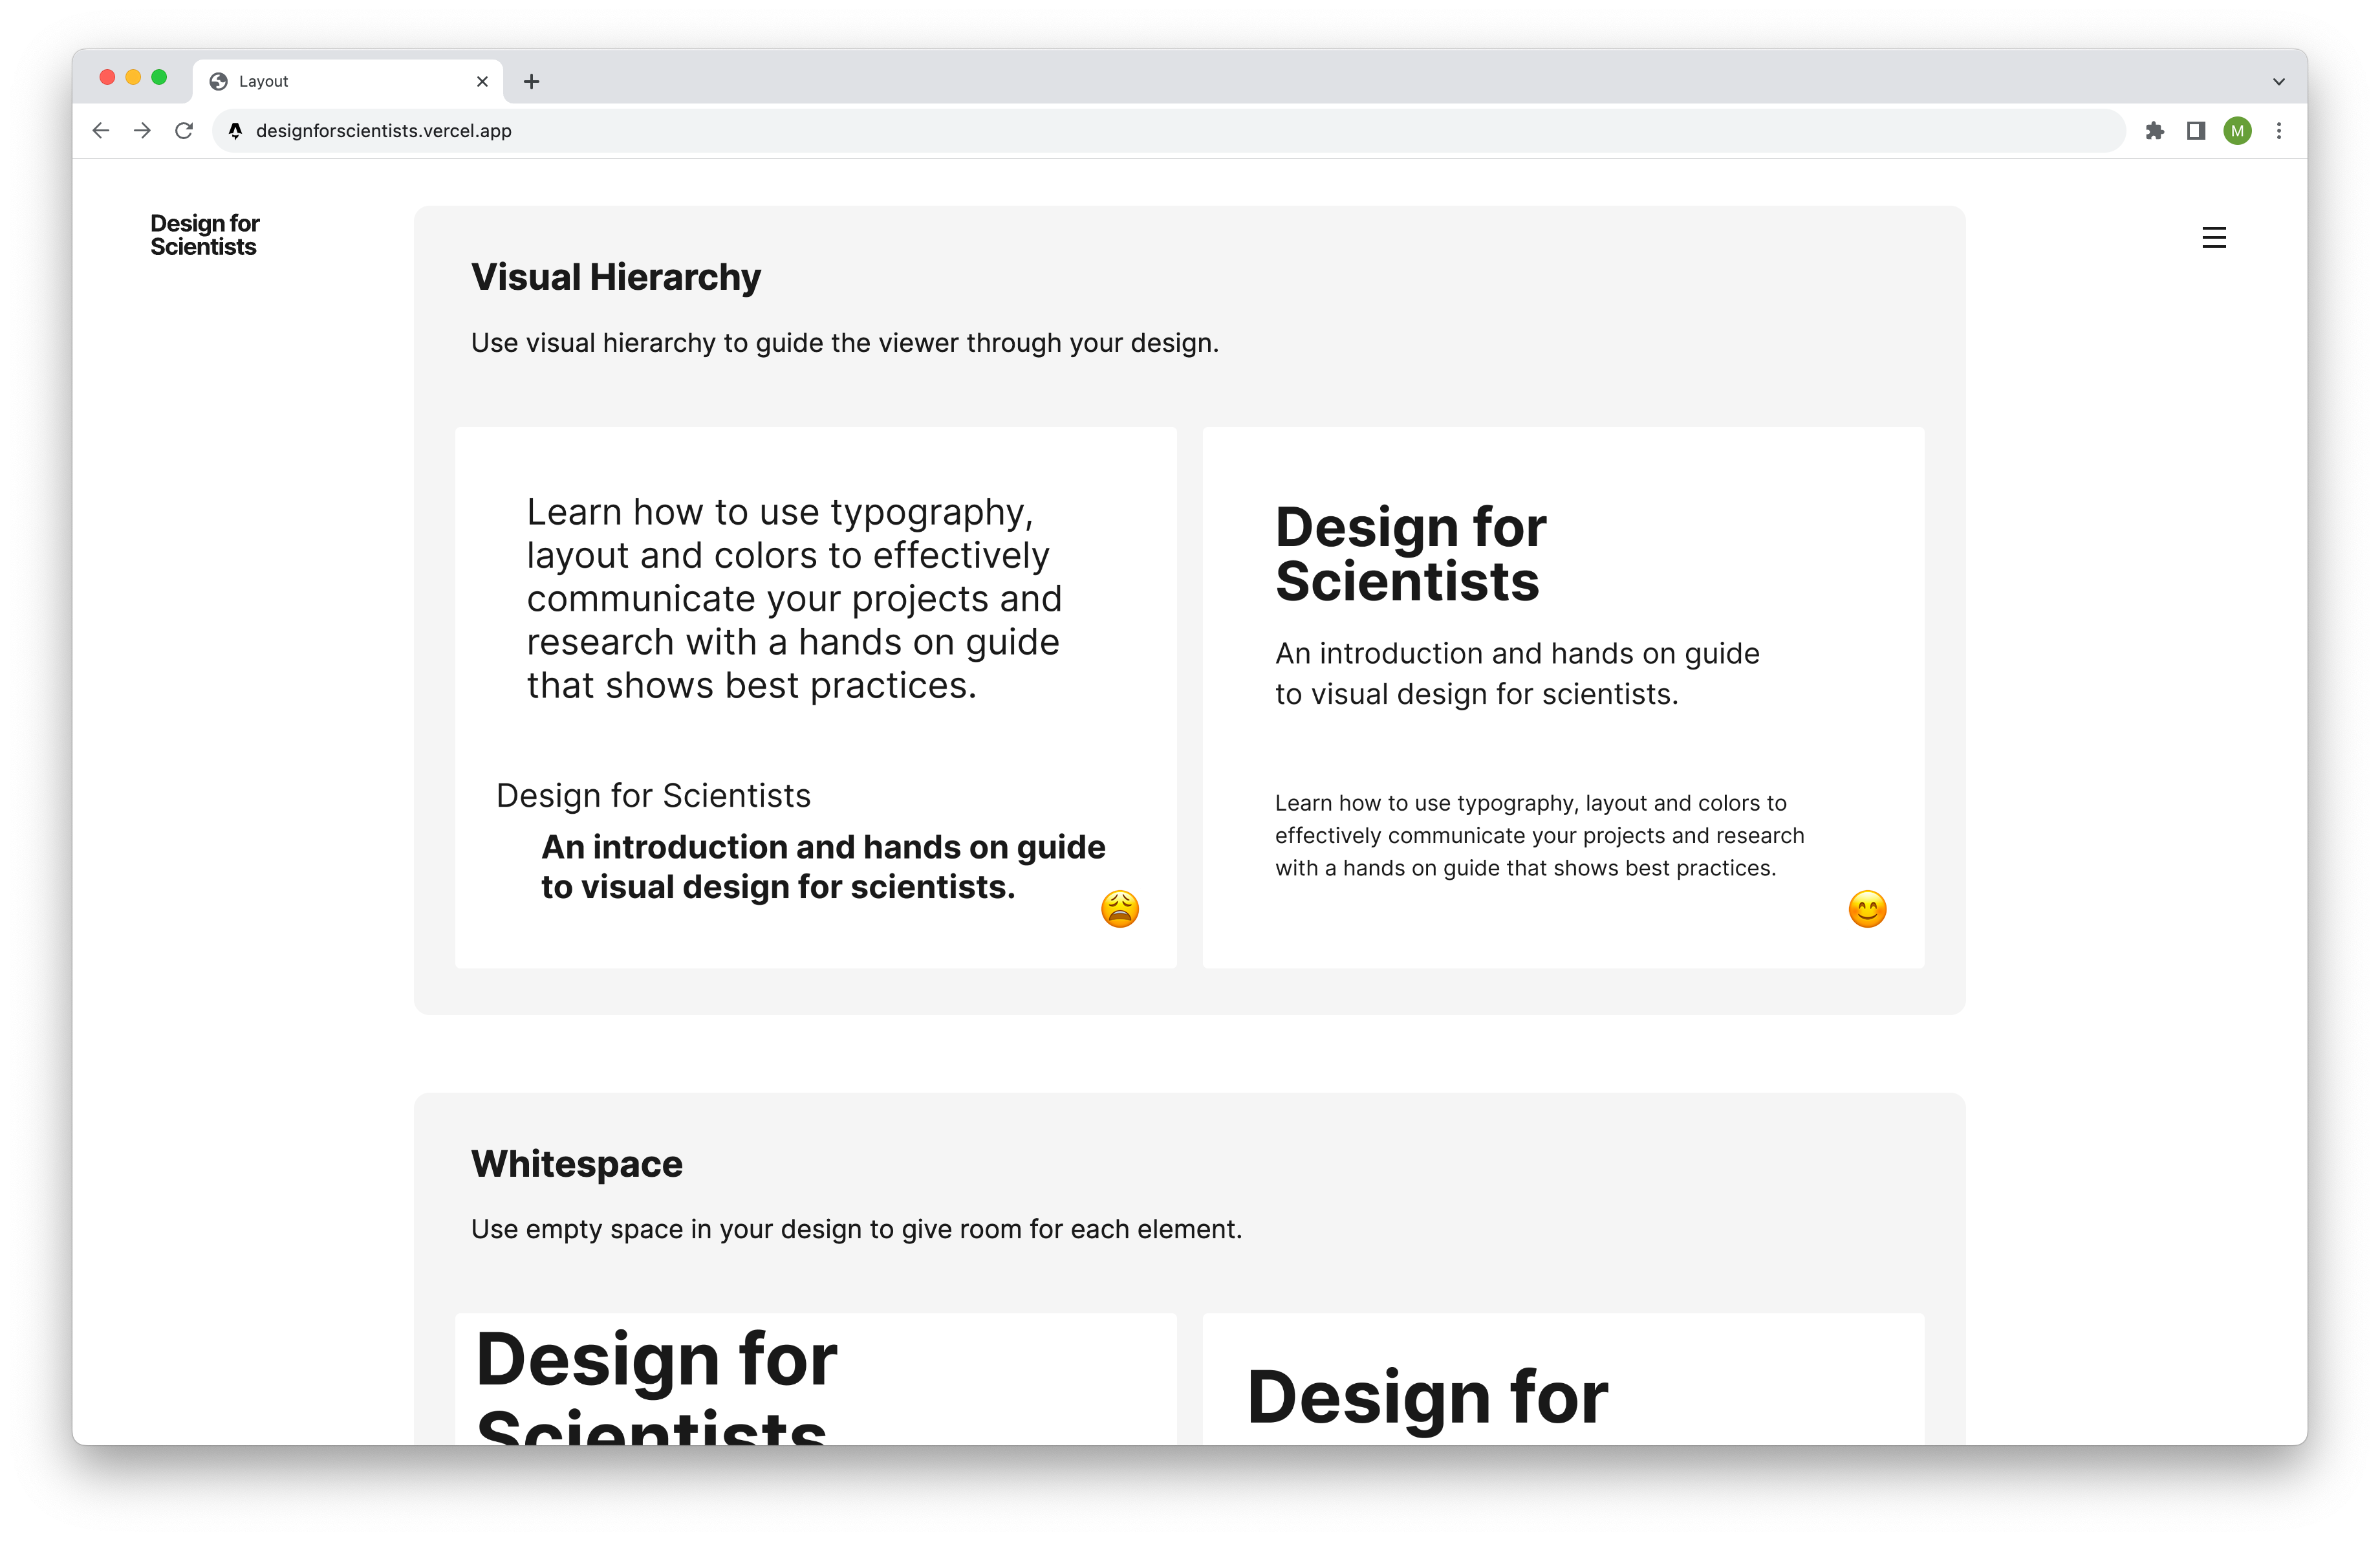Click the weary face emoji
This screenshot has width=2380, height=1541.
coord(1119,909)
